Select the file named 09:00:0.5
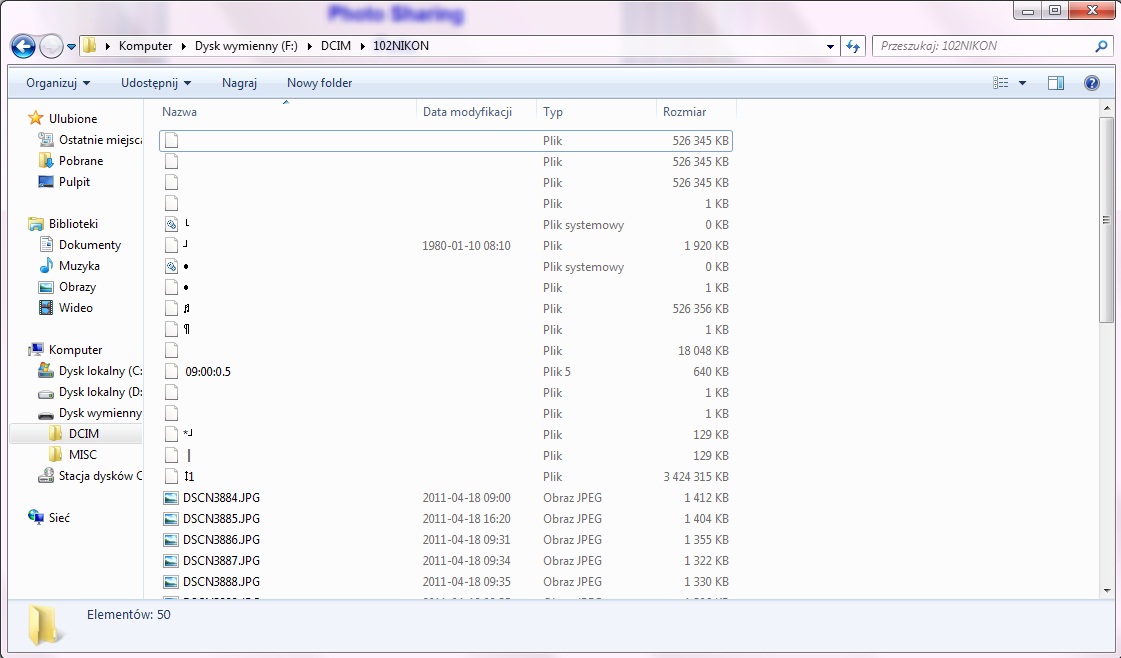The image size is (1121, 658). click(x=207, y=372)
